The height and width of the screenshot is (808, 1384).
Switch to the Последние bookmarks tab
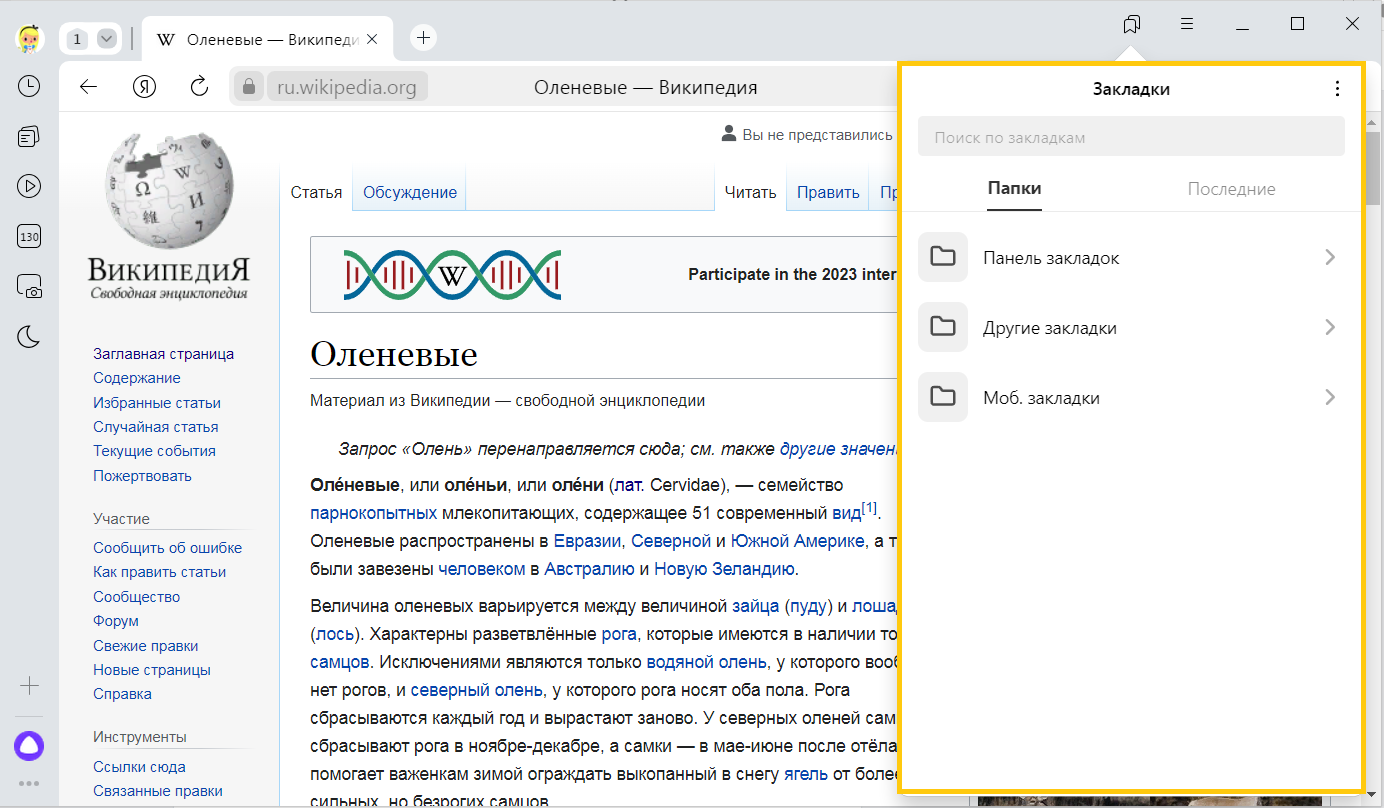pos(1231,189)
